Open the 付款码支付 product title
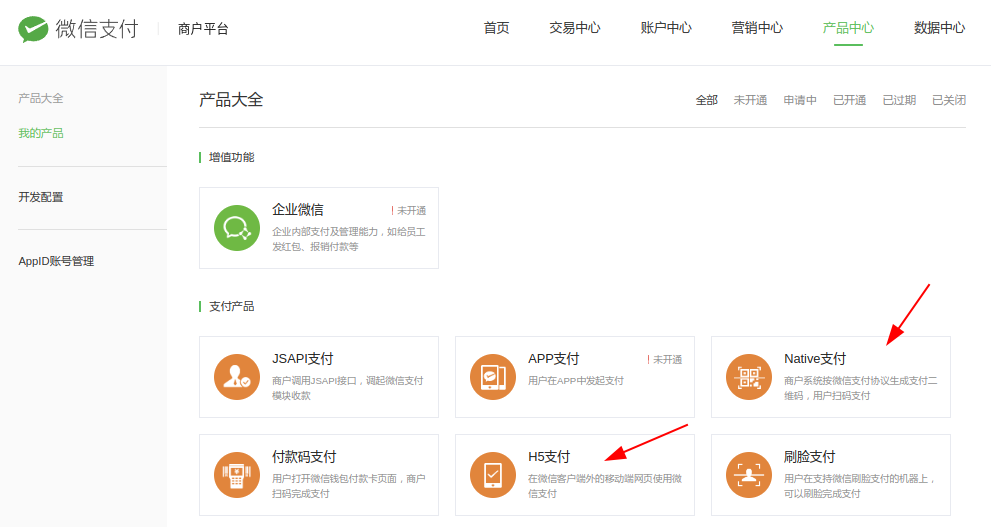 click(304, 457)
